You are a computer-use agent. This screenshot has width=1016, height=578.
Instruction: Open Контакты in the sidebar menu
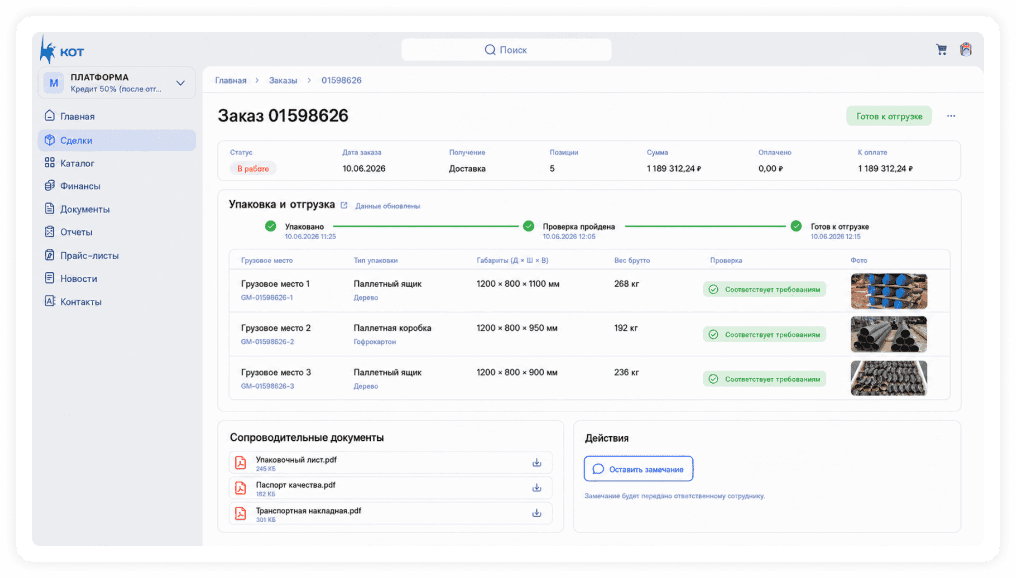pyautogui.click(x=117, y=302)
